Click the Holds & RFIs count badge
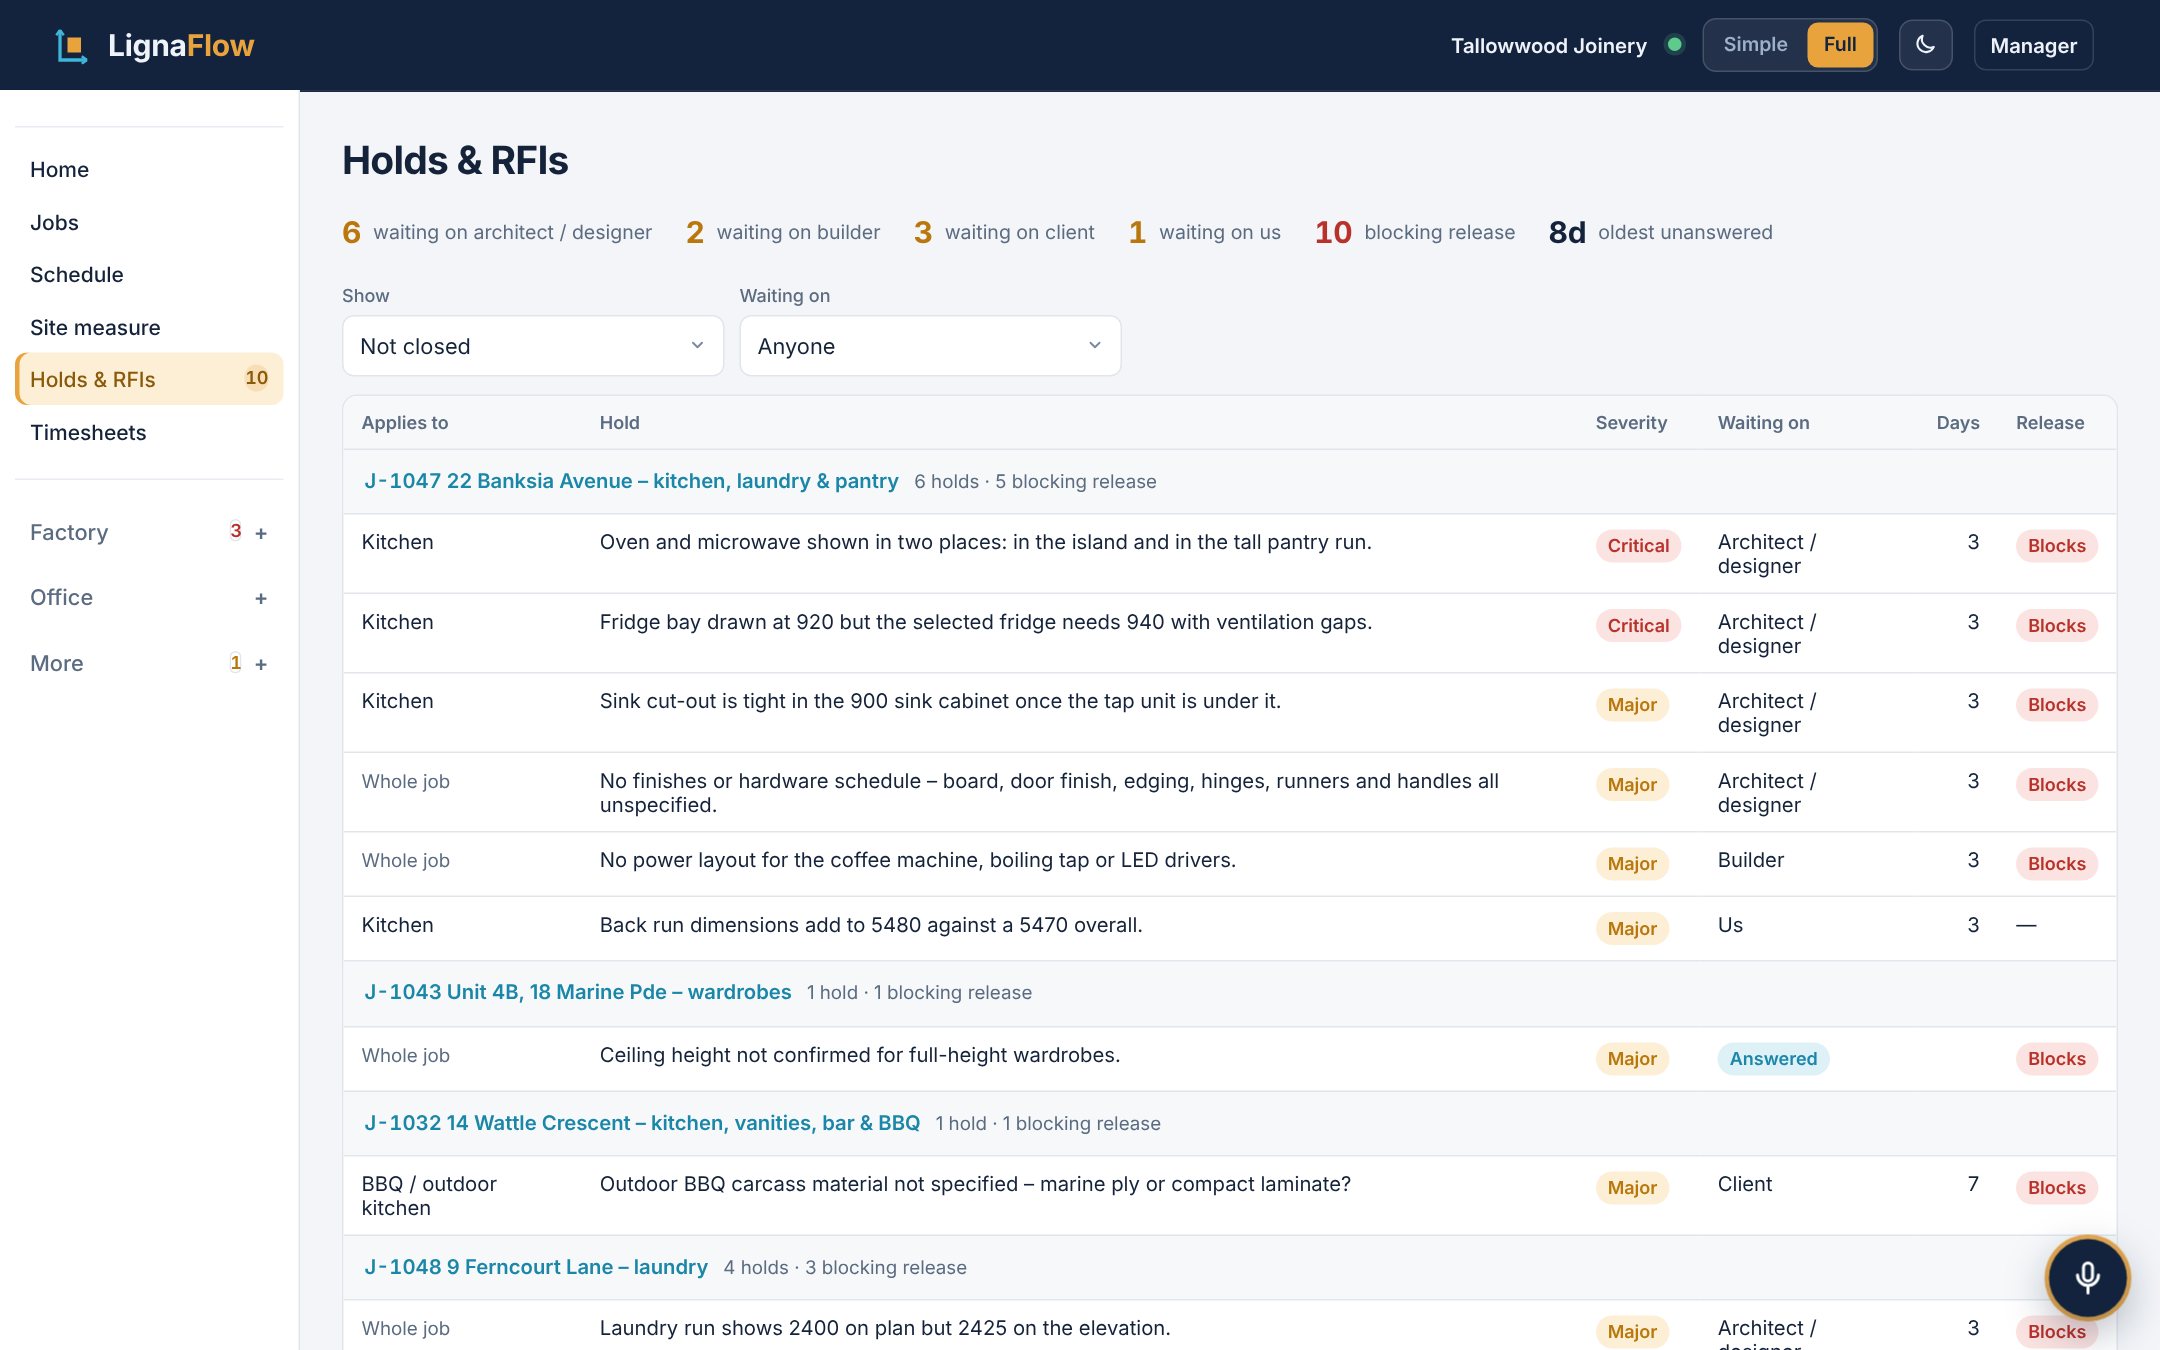2160x1350 pixels. 256,378
